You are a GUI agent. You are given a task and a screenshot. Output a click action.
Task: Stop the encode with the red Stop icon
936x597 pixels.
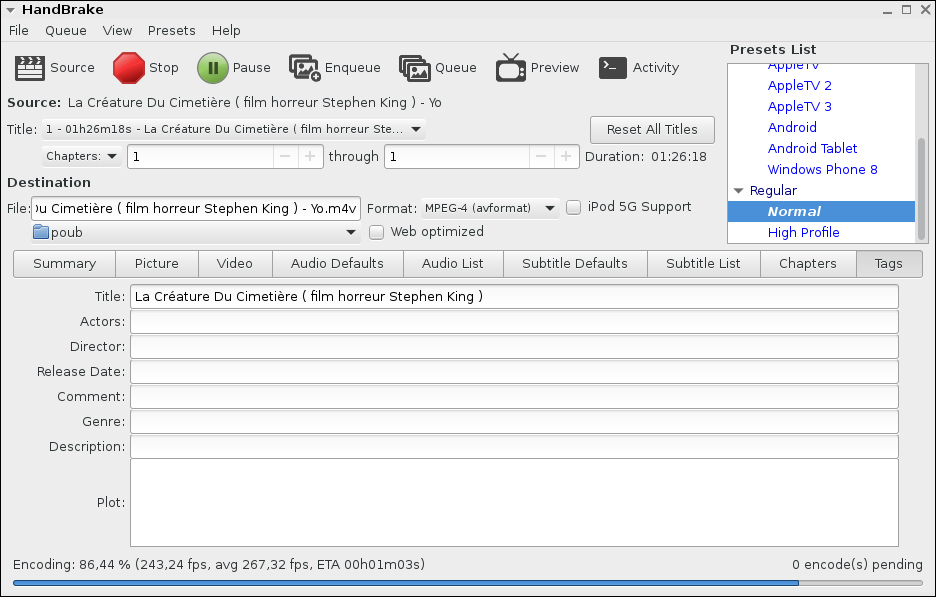128,67
